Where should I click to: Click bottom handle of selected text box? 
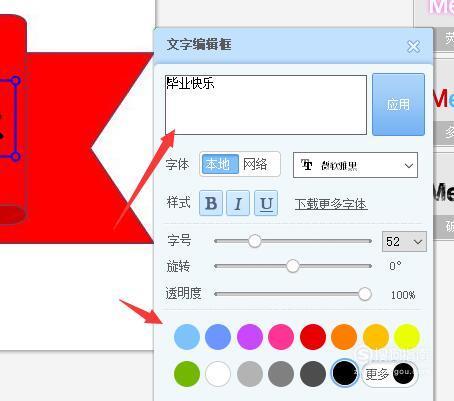[x=15, y=156]
